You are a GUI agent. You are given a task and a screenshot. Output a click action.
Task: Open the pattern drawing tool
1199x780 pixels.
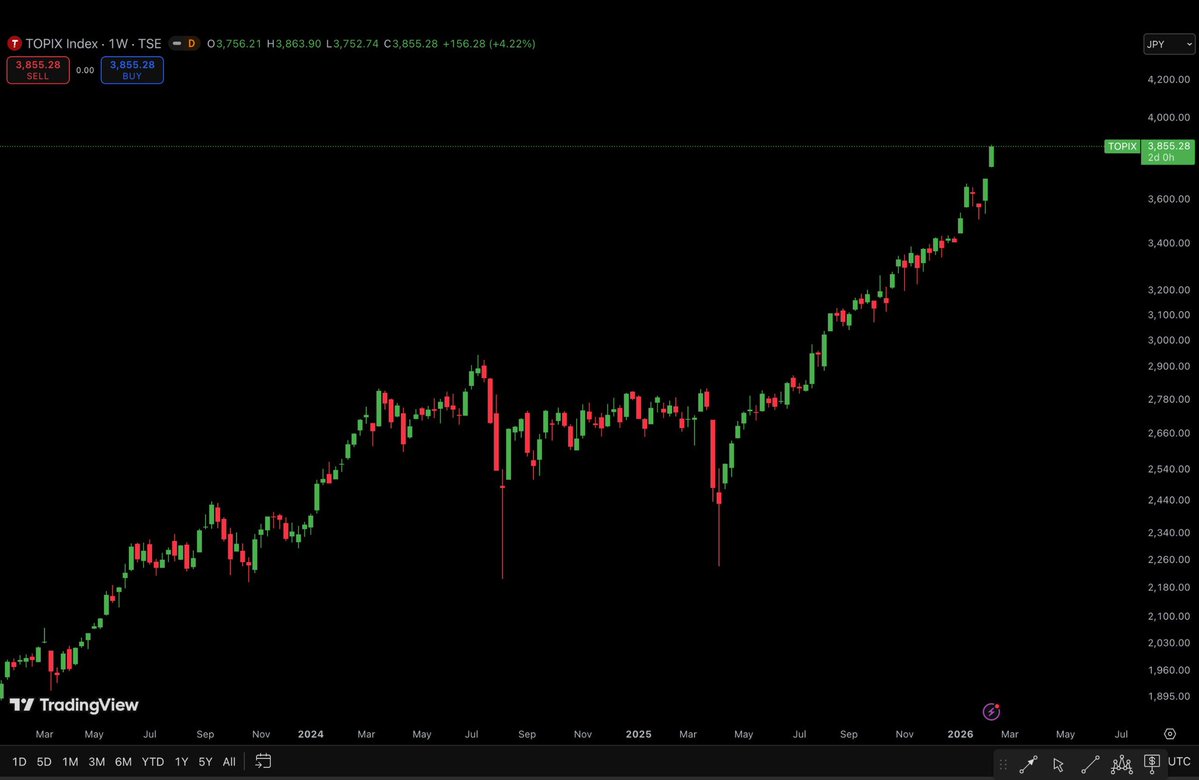coord(1121,763)
